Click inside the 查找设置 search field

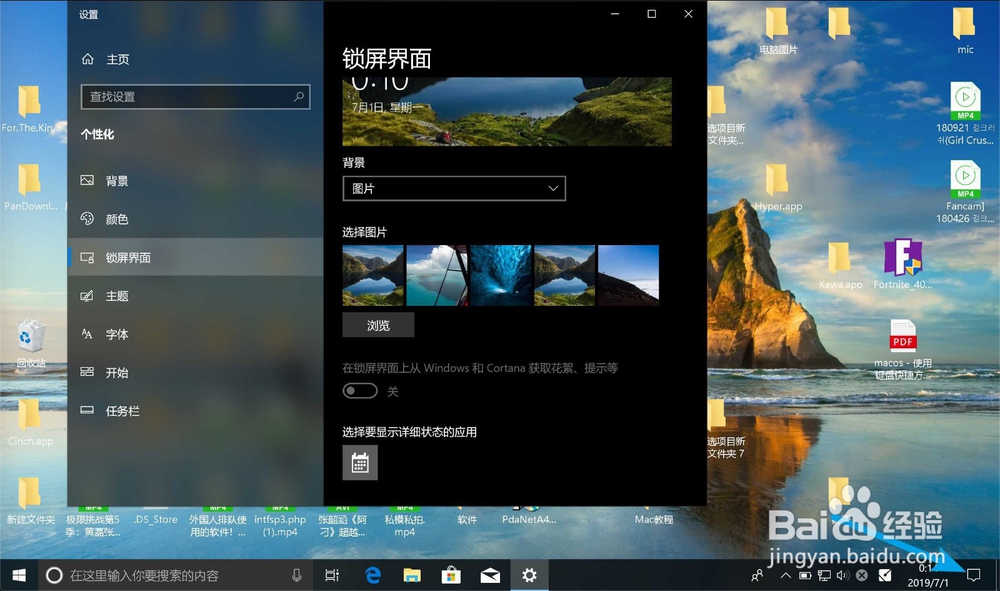point(180,97)
